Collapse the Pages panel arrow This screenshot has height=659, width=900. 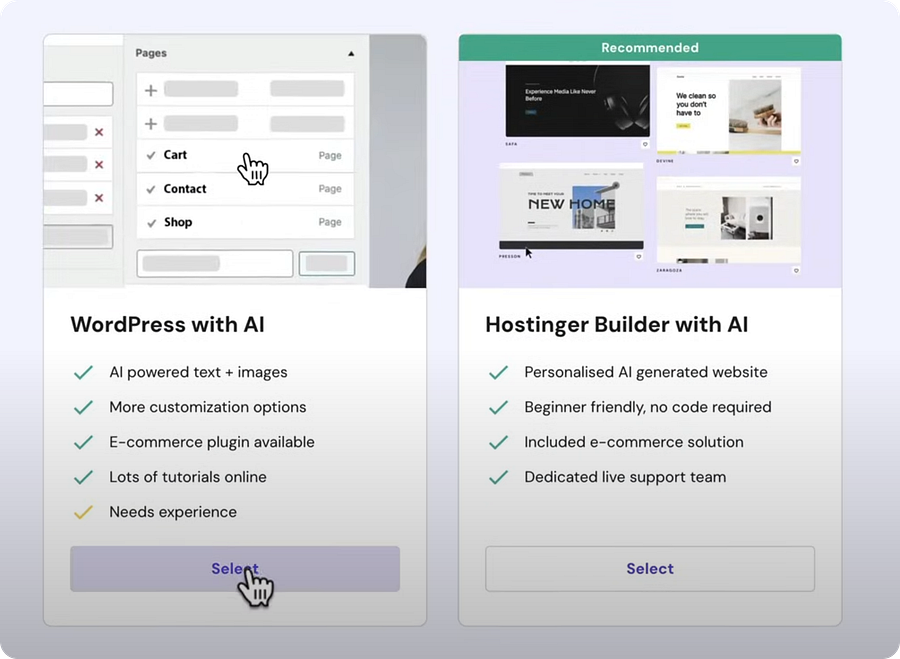coord(351,53)
